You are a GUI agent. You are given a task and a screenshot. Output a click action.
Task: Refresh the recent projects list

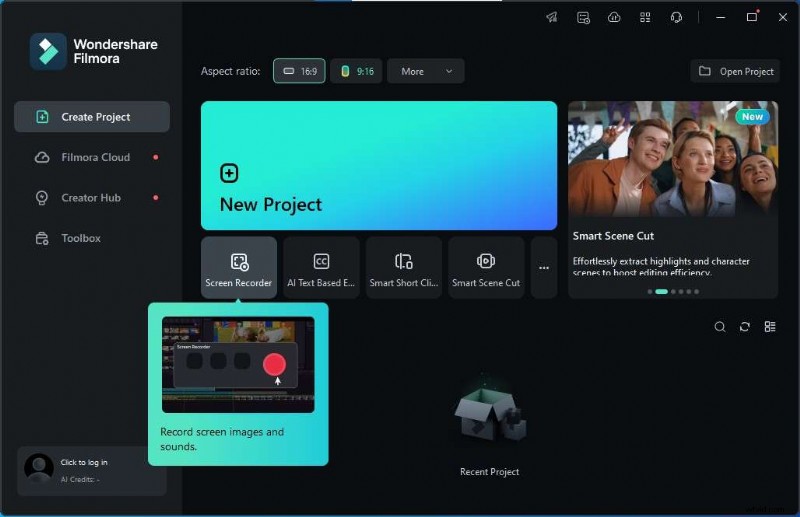pyautogui.click(x=745, y=327)
